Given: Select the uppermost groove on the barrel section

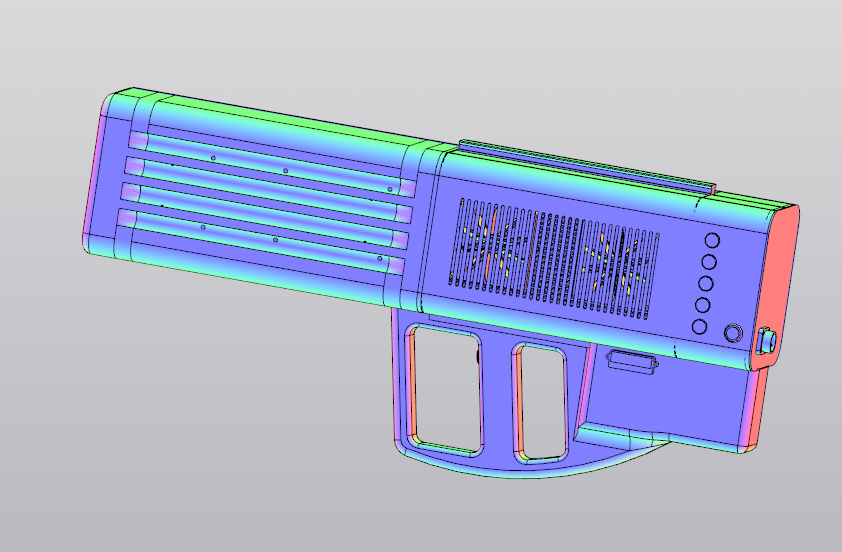Looking at the screenshot, I should point(273,164).
